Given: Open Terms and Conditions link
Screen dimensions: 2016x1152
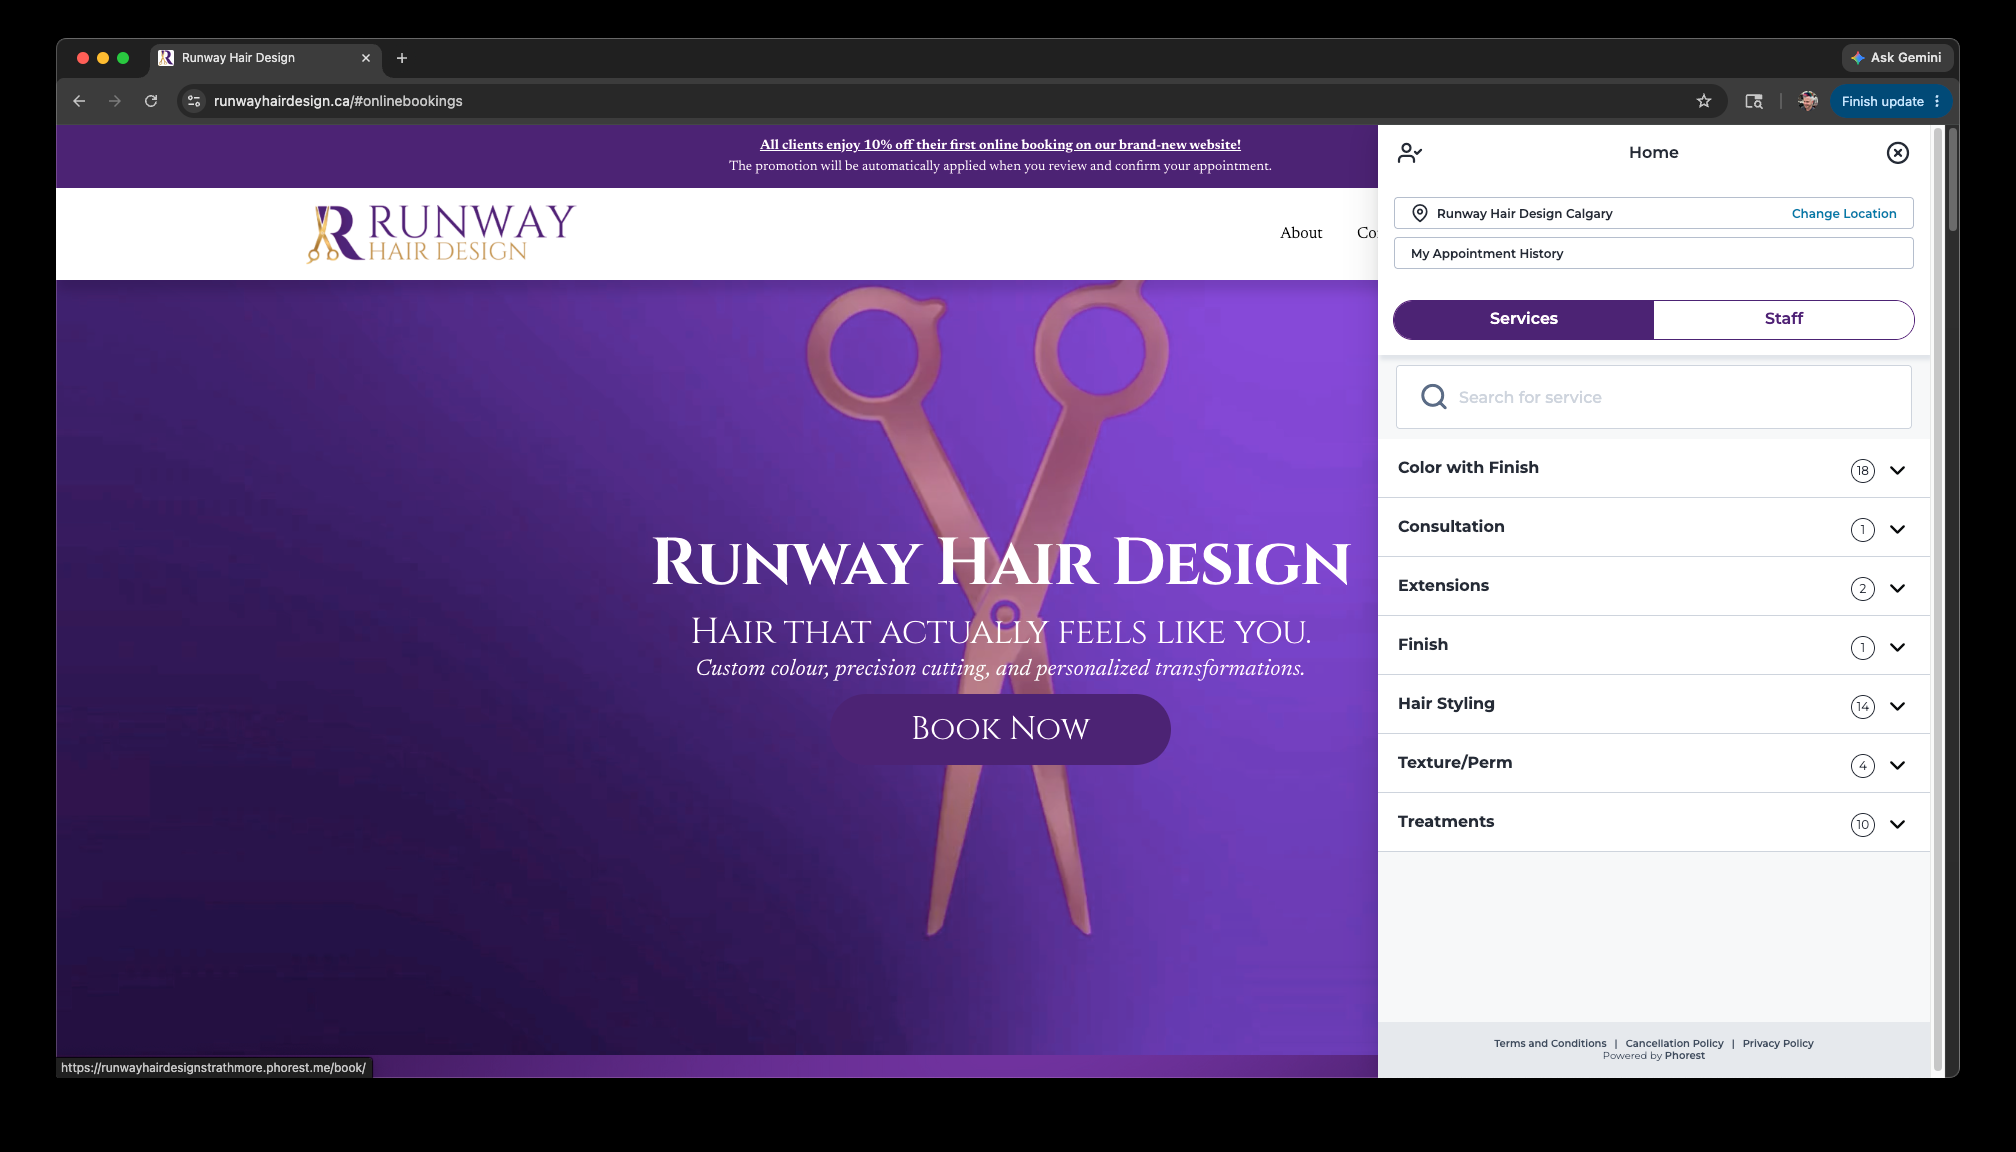Looking at the screenshot, I should [x=1550, y=1043].
